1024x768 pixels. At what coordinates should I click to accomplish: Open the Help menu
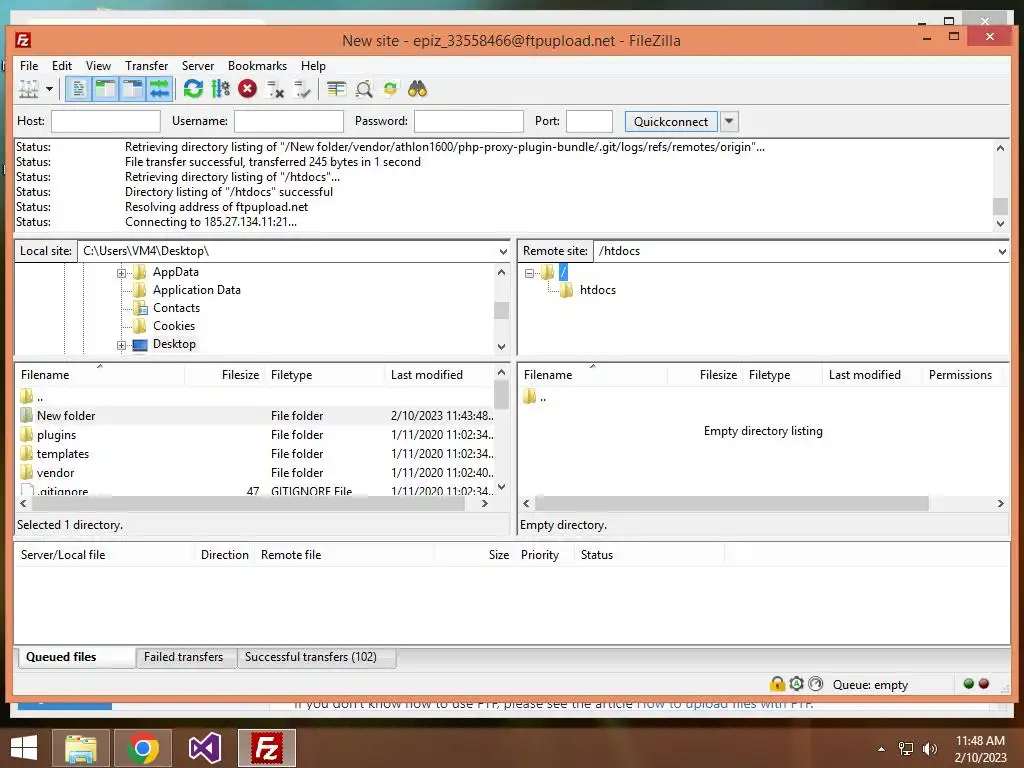[x=313, y=66]
